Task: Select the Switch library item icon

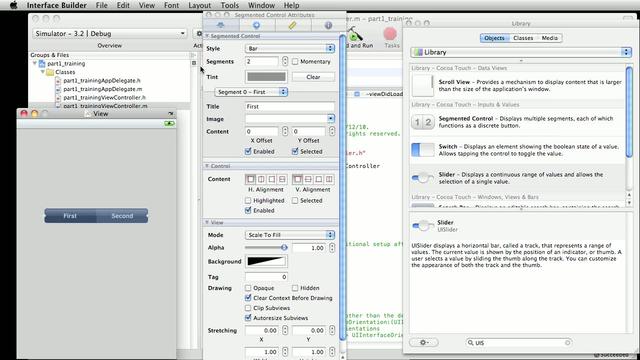Action: point(422,150)
